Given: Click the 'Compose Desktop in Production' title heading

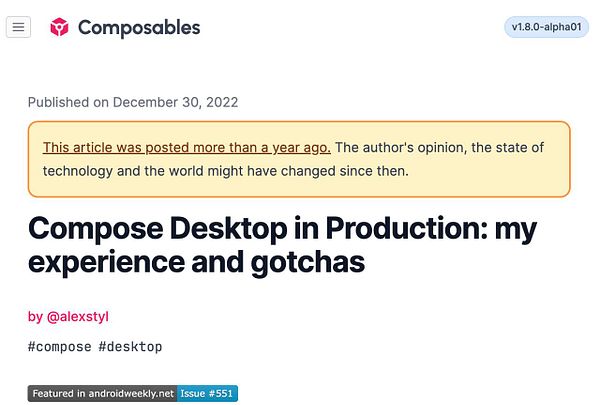Looking at the screenshot, I should [x=282, y=228].
